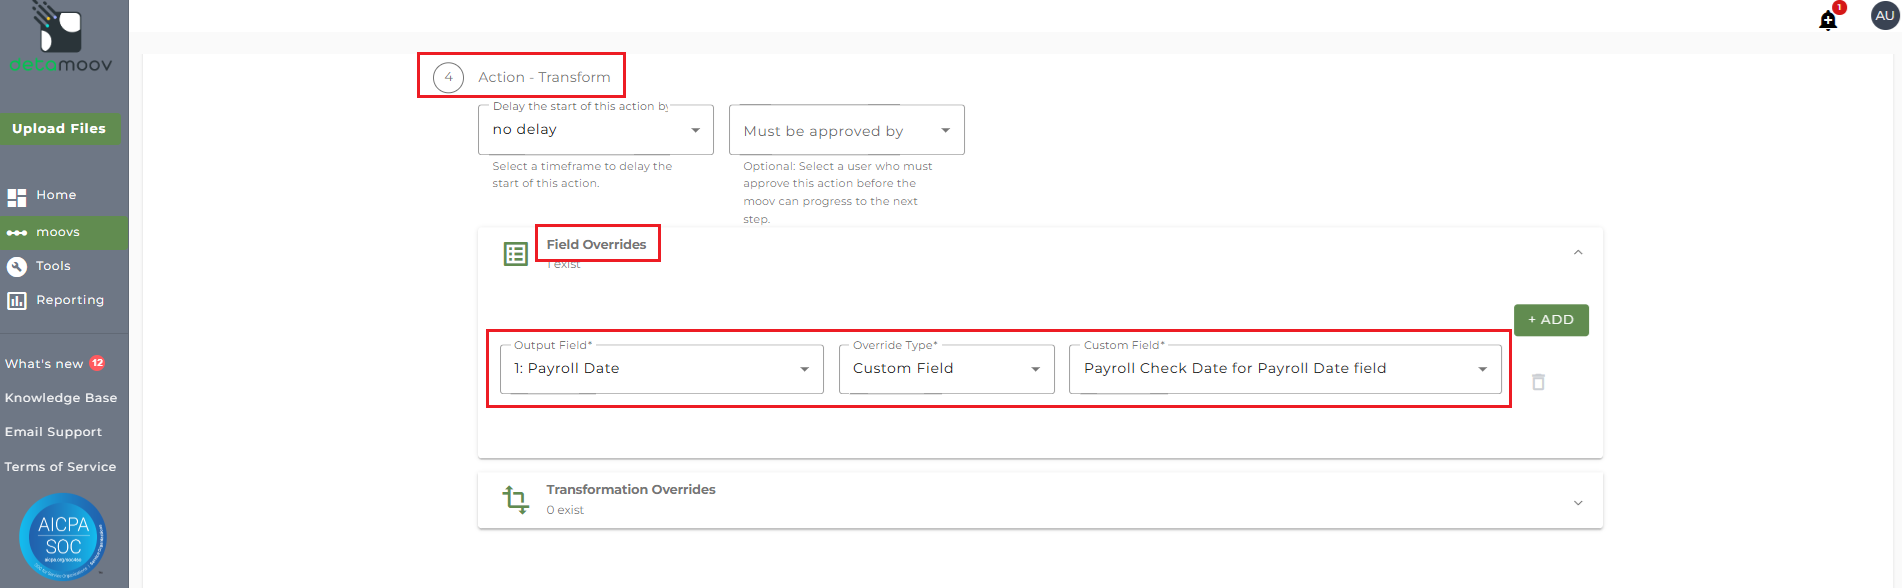
Task: Click the Field Overrides list icon
Action: (x=516, y=254)
